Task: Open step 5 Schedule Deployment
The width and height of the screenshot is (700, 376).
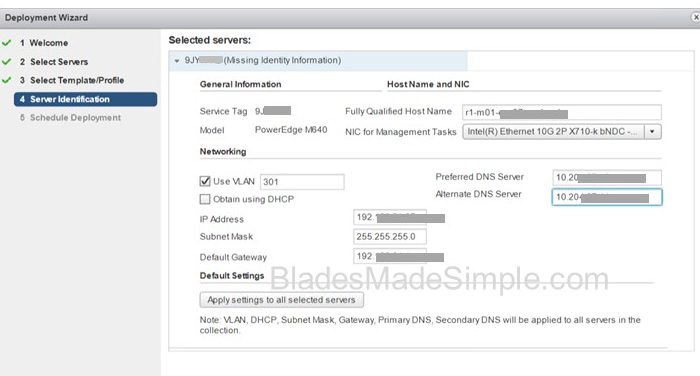Action: [70, 118]
